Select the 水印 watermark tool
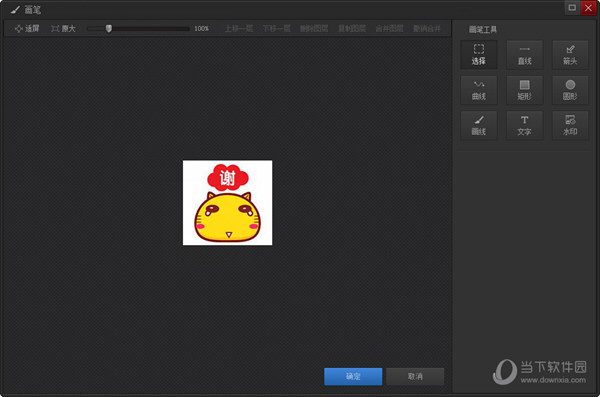600x397 pixels. [x=570, y=126]
